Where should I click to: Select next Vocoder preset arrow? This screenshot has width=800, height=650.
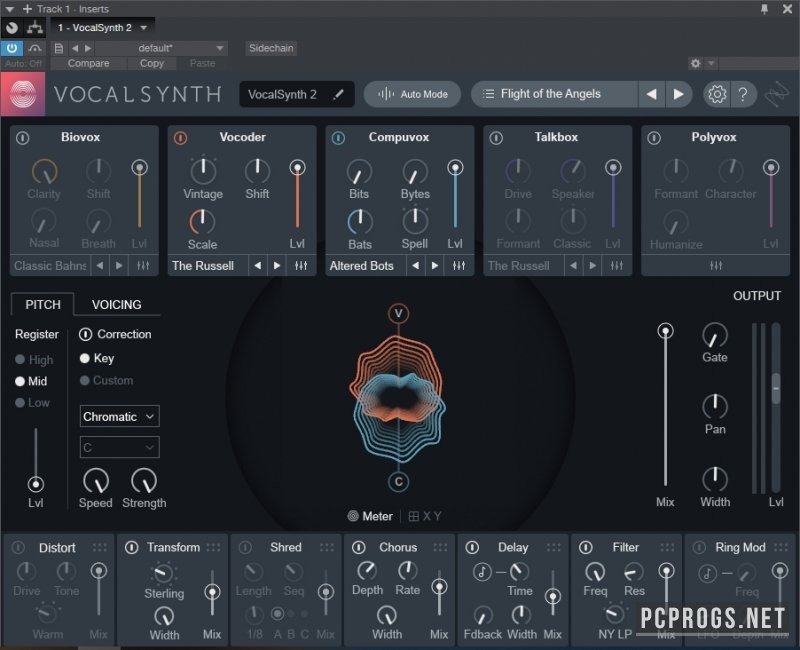(x=277, y=266)
